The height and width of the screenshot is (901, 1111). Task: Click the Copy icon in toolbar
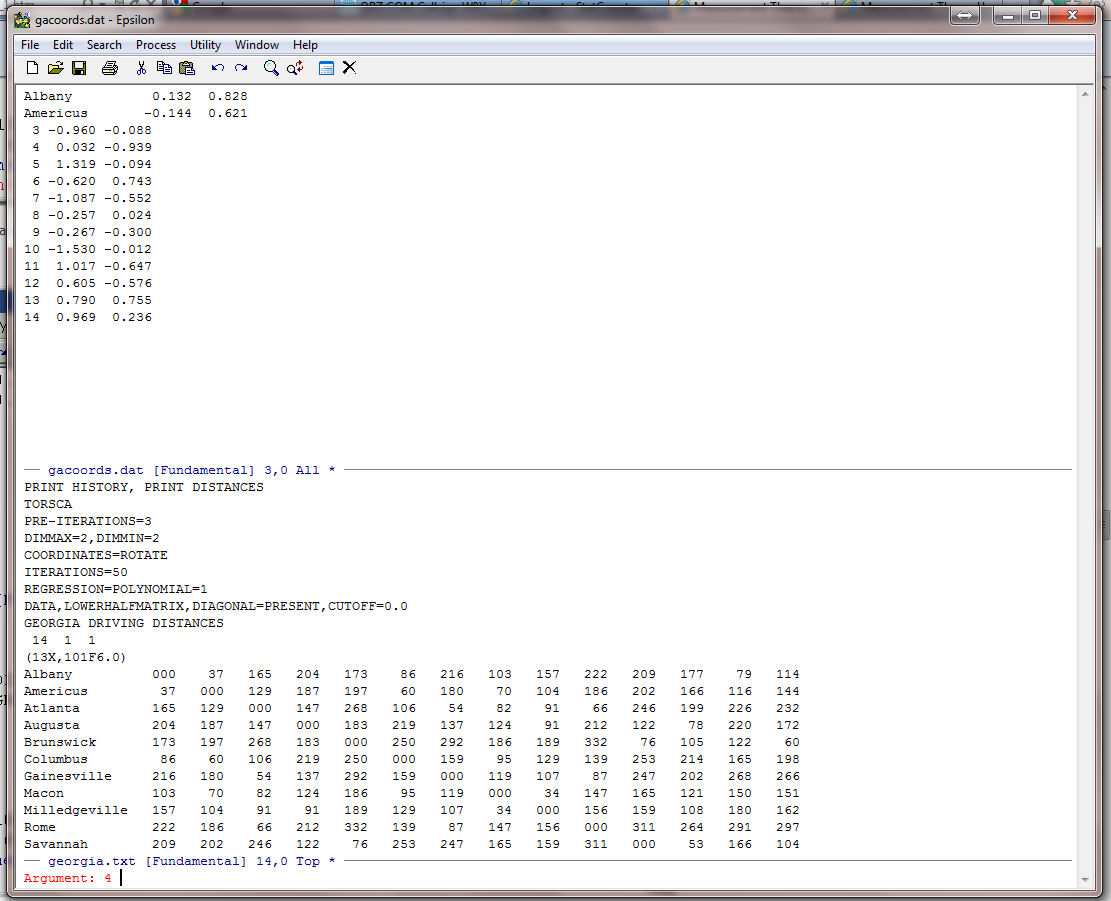pos(164,68)
